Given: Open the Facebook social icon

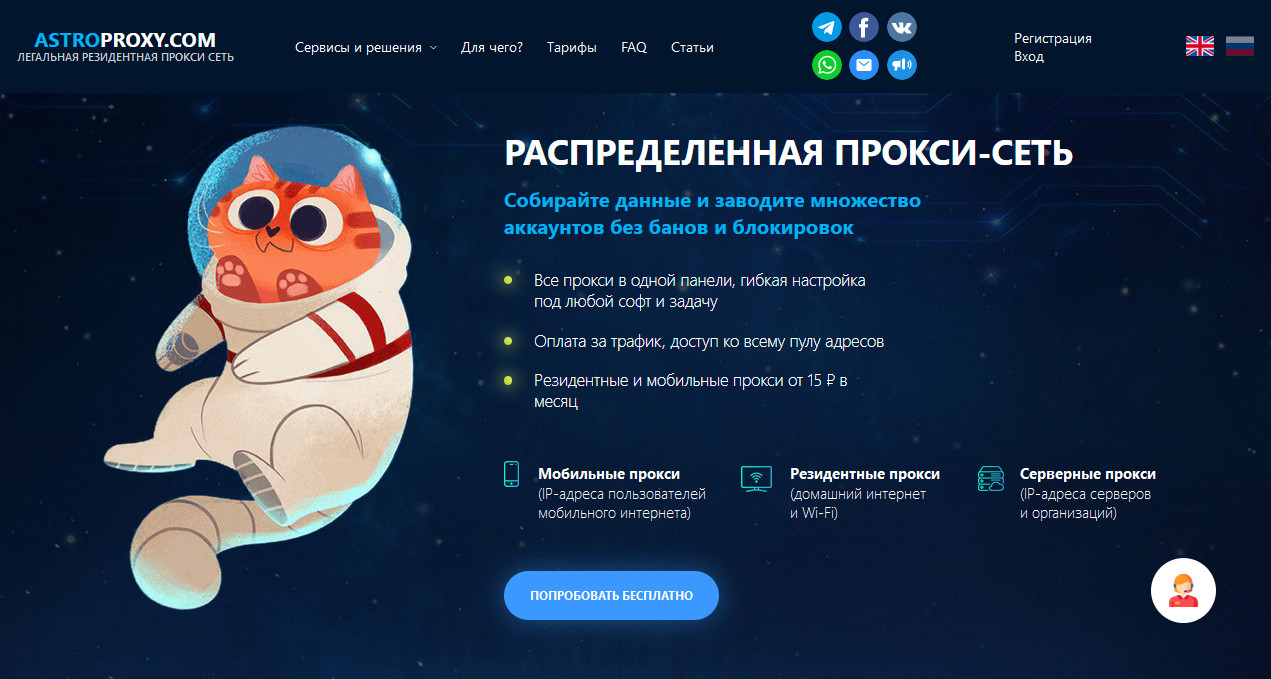Looking at the screenshot, I should [x=864, y=27].
